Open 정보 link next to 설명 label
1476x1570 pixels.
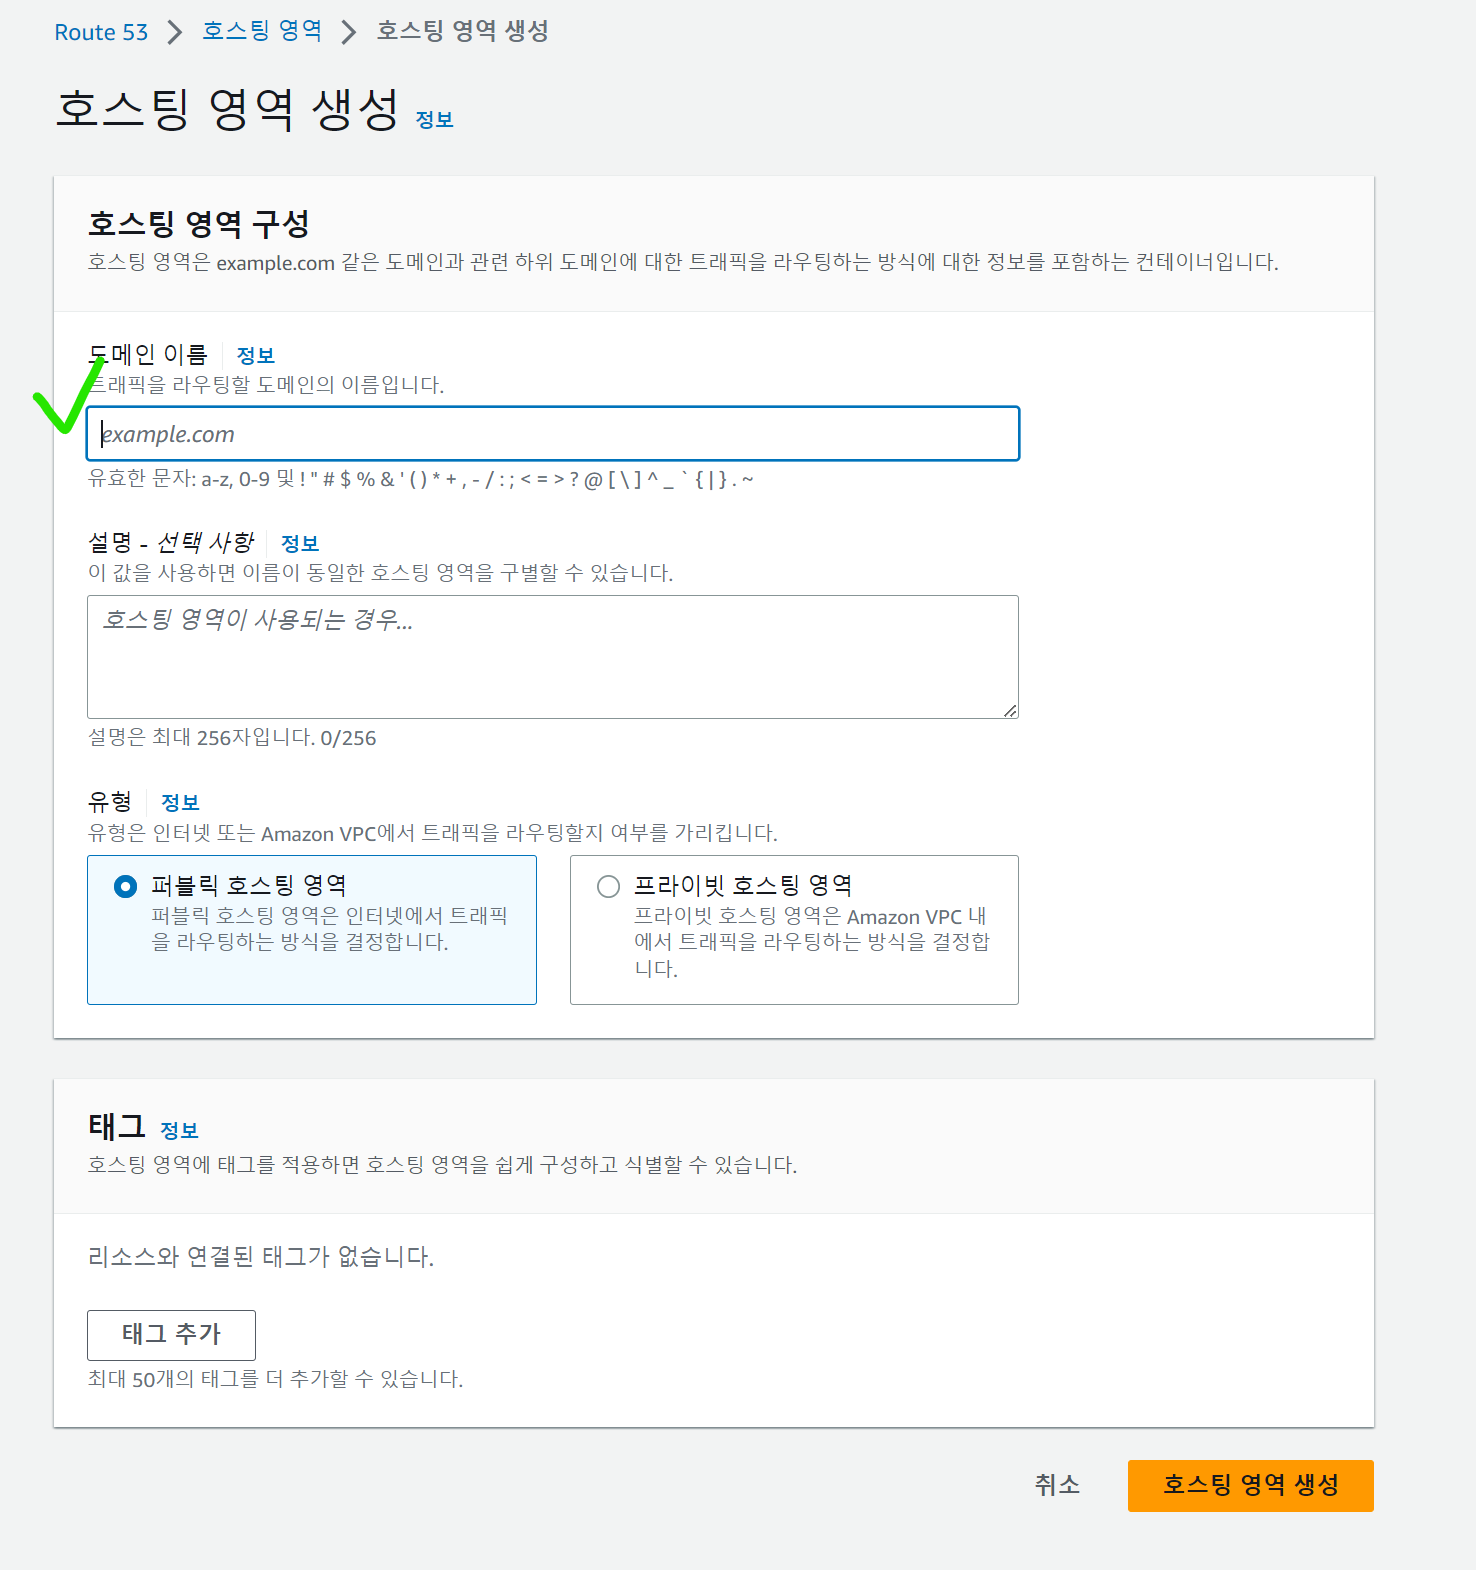[299, 543]
